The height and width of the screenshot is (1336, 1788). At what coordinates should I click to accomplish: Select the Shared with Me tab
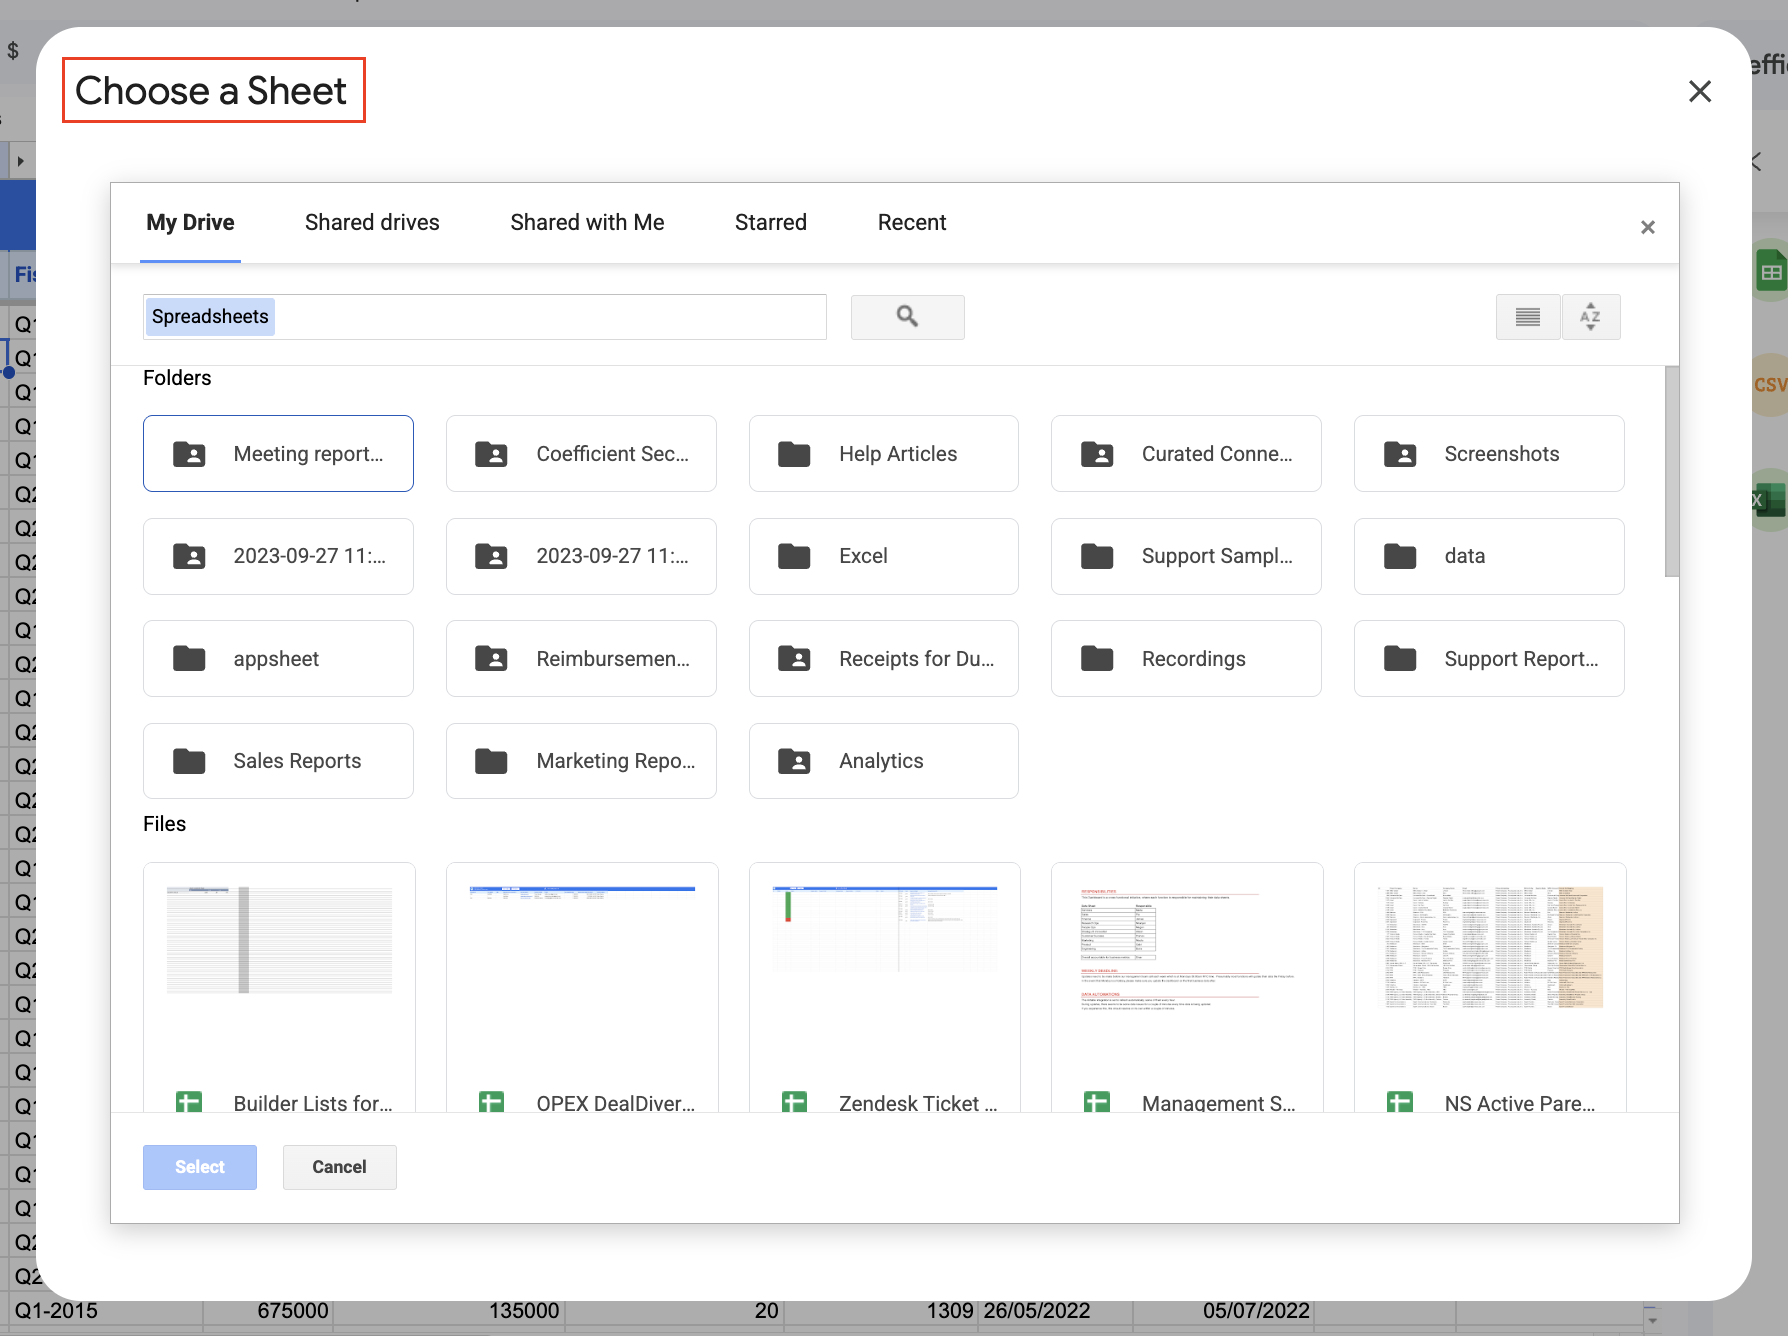(x=587, y=223)
